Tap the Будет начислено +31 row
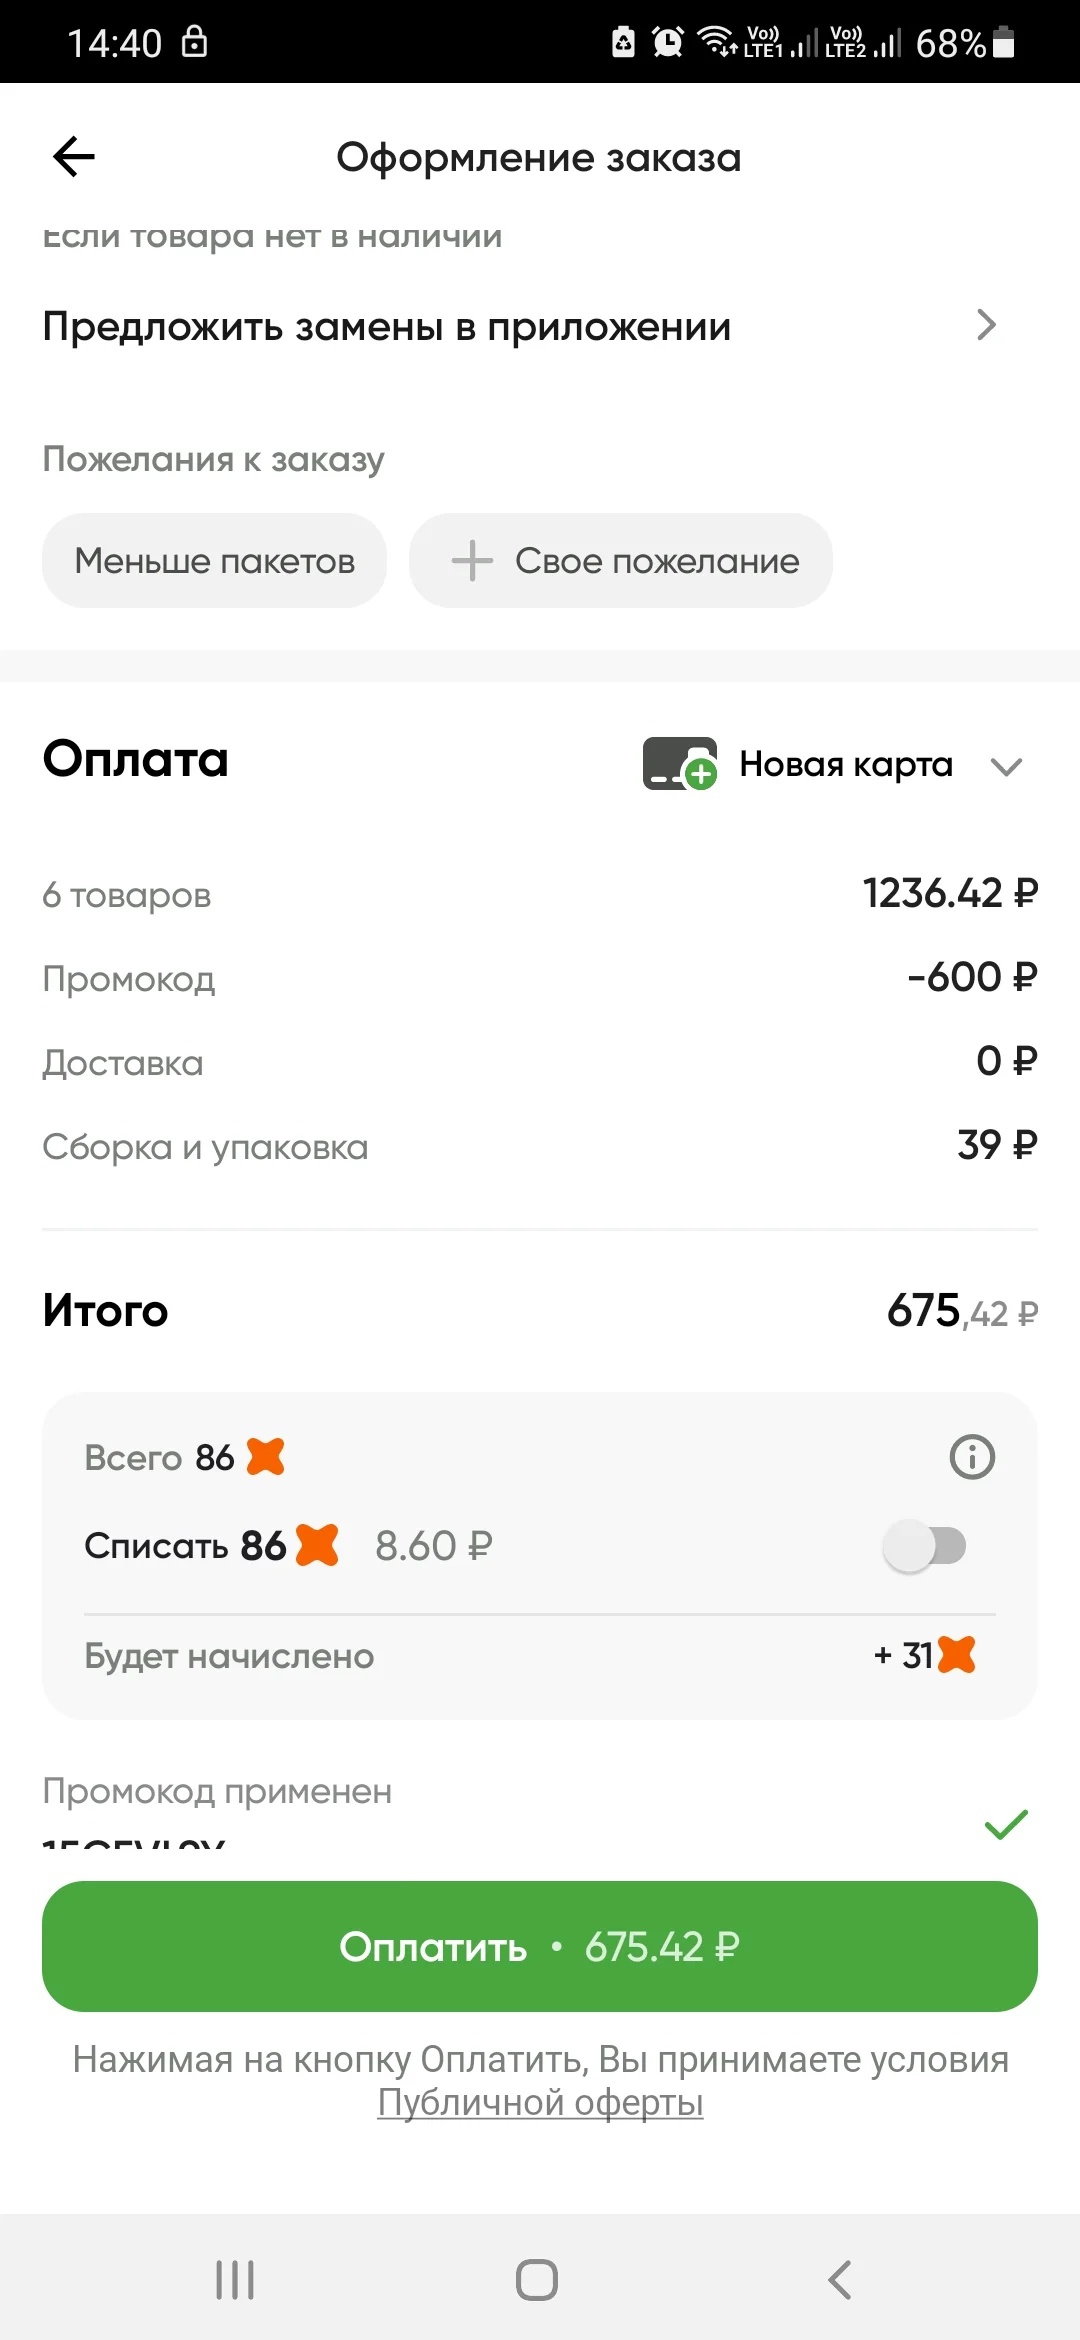Image resolution: width=1080 pixels, height=2340 pixels. pos(540,1655)
